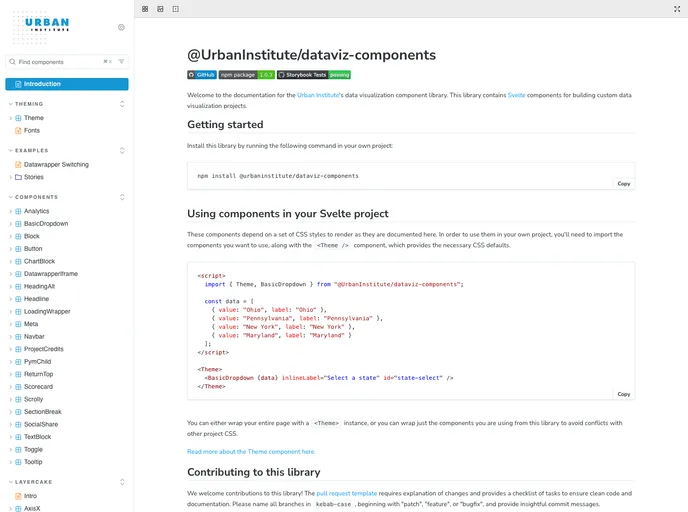The image size is (688, 512).
Task: Open the PymChild component
Action: point(37,362)
